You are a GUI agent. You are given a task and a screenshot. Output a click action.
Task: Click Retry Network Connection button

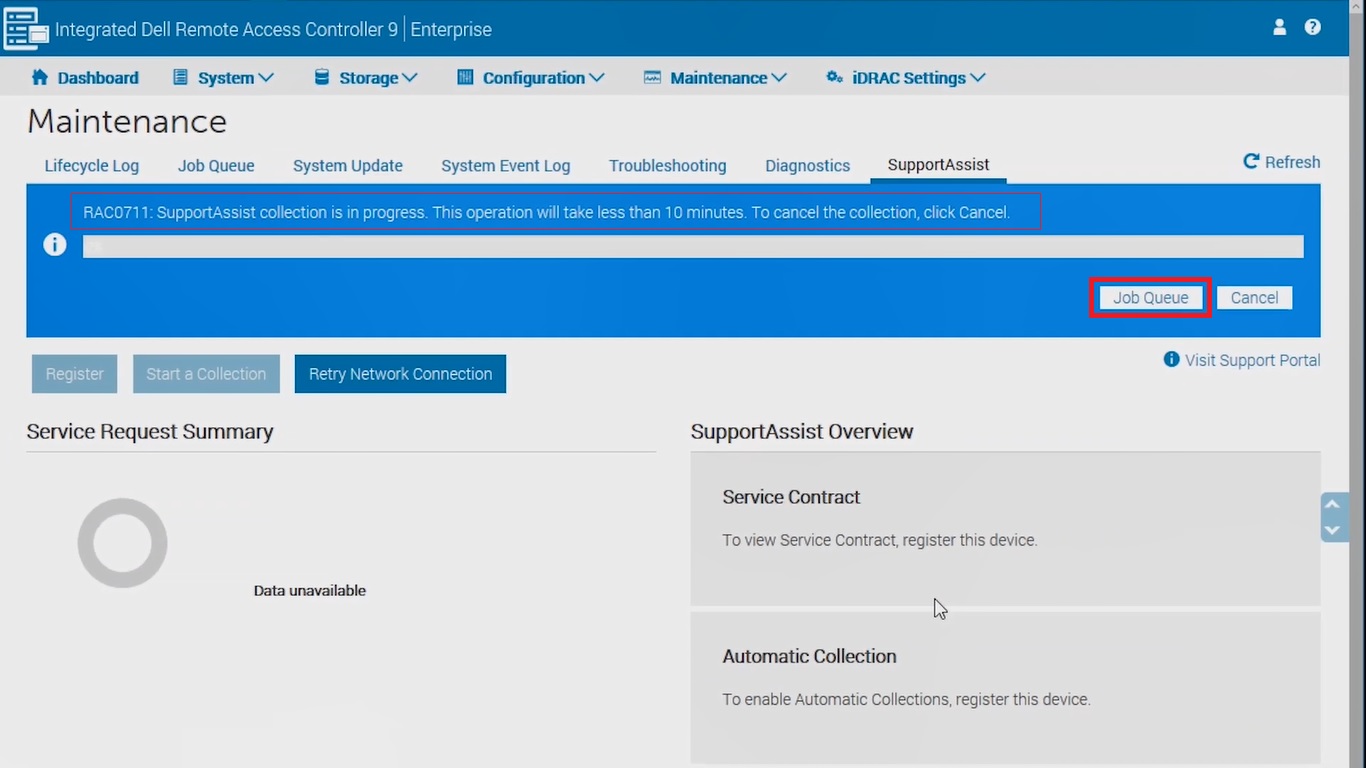point(400,374)
